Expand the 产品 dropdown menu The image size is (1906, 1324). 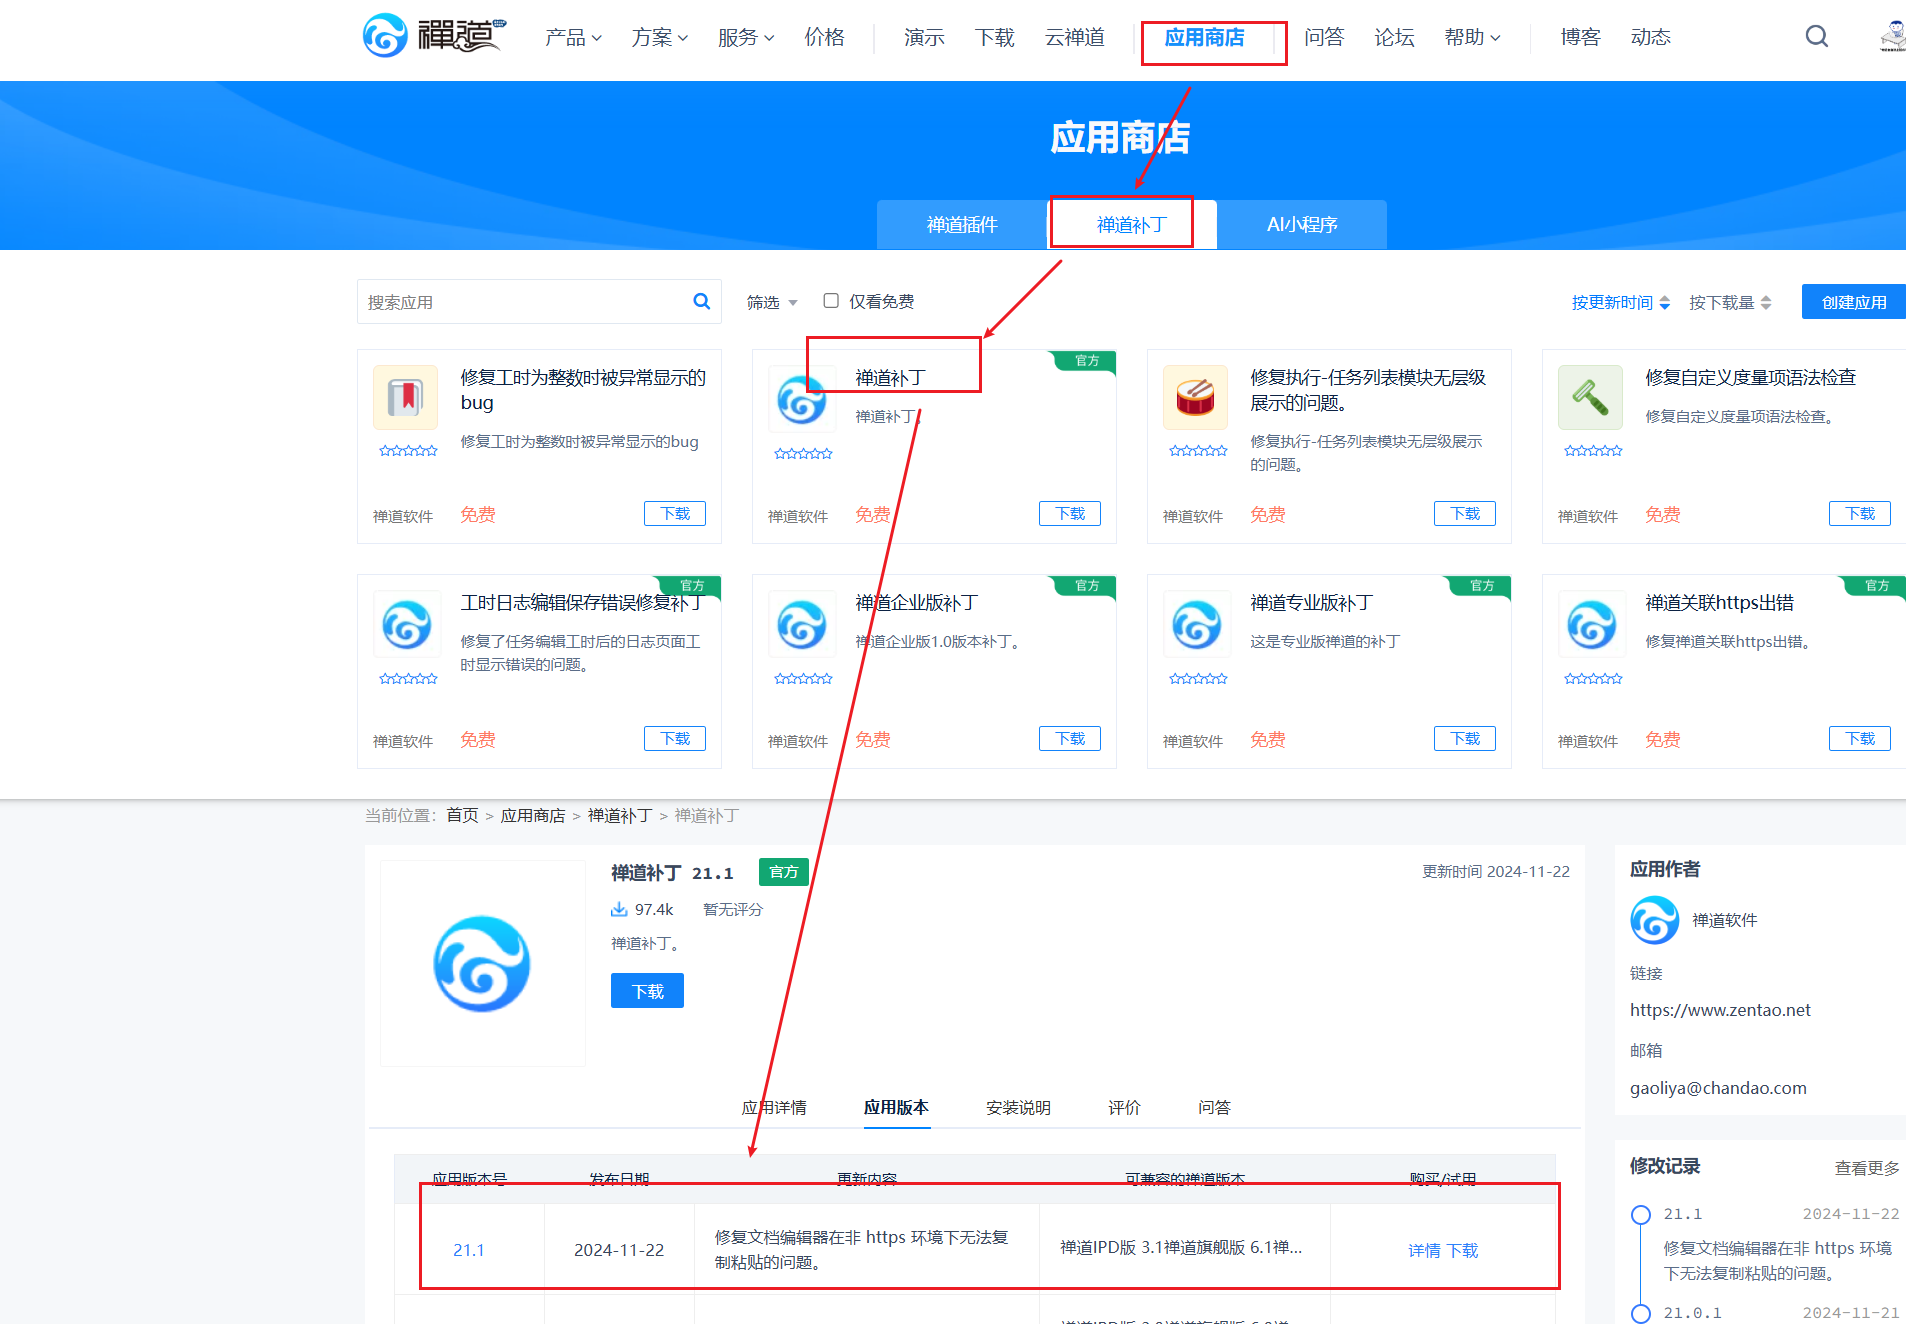(573, 37)
